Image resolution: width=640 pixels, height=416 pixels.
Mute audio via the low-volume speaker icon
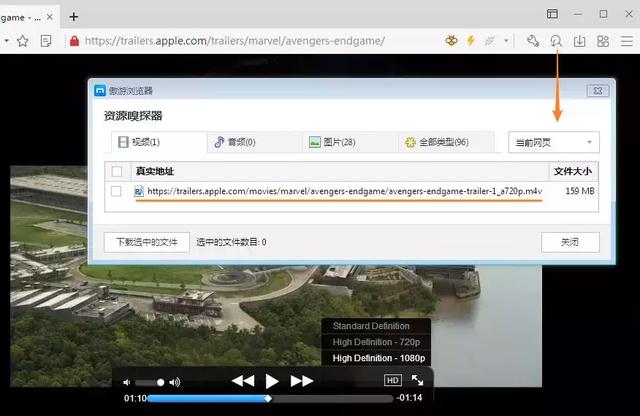click(x=127, y=383)
